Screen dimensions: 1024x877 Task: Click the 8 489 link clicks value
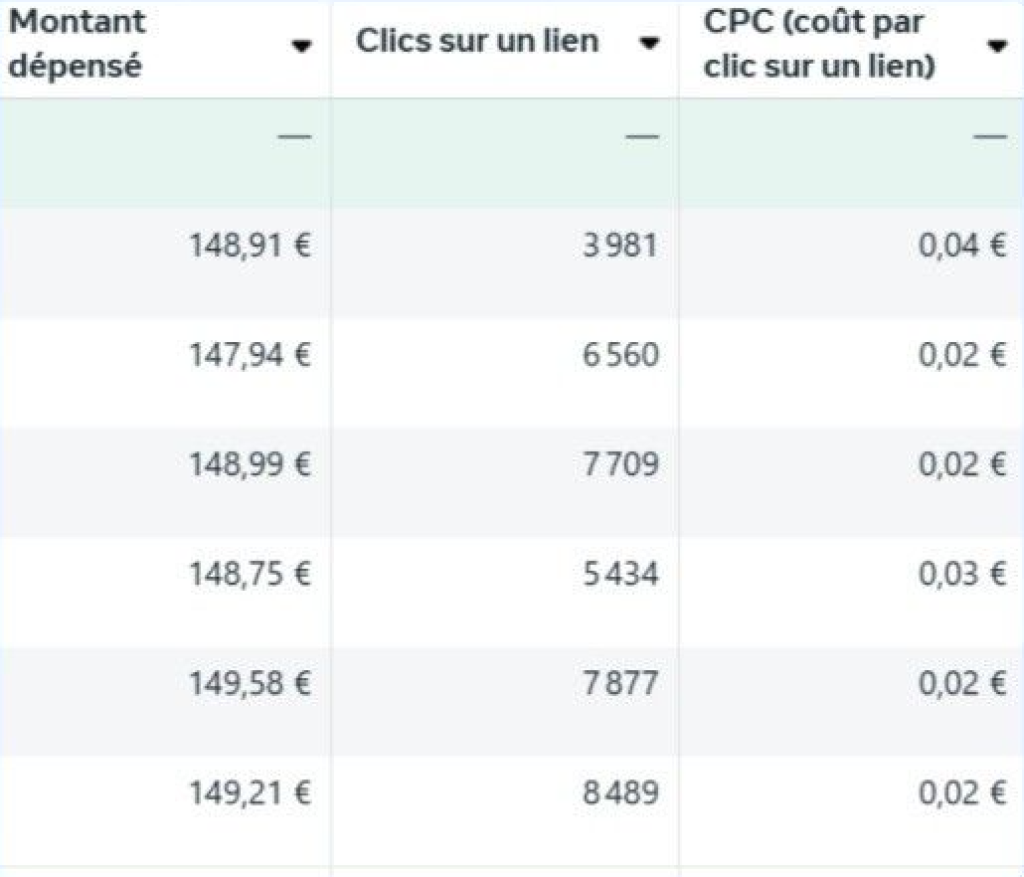(x=621, y=793)
